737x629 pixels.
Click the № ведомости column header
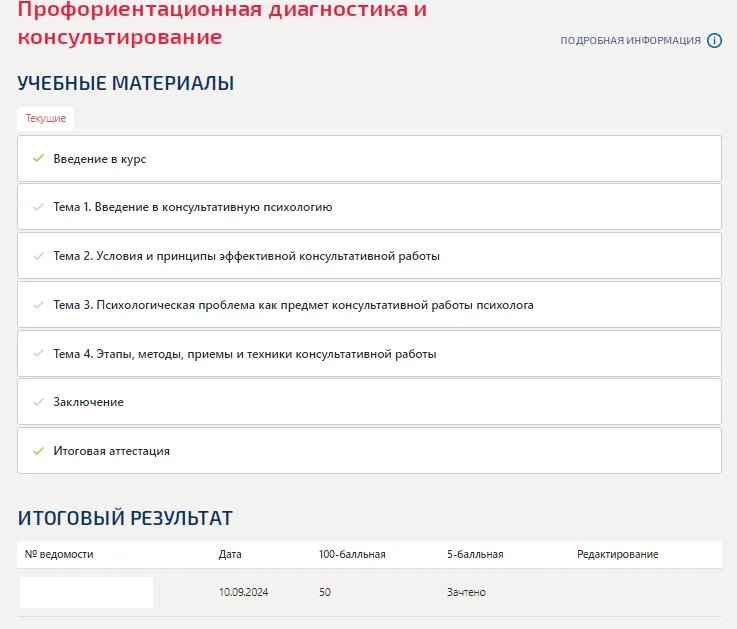pyautogui.click(x=59, y=554)
